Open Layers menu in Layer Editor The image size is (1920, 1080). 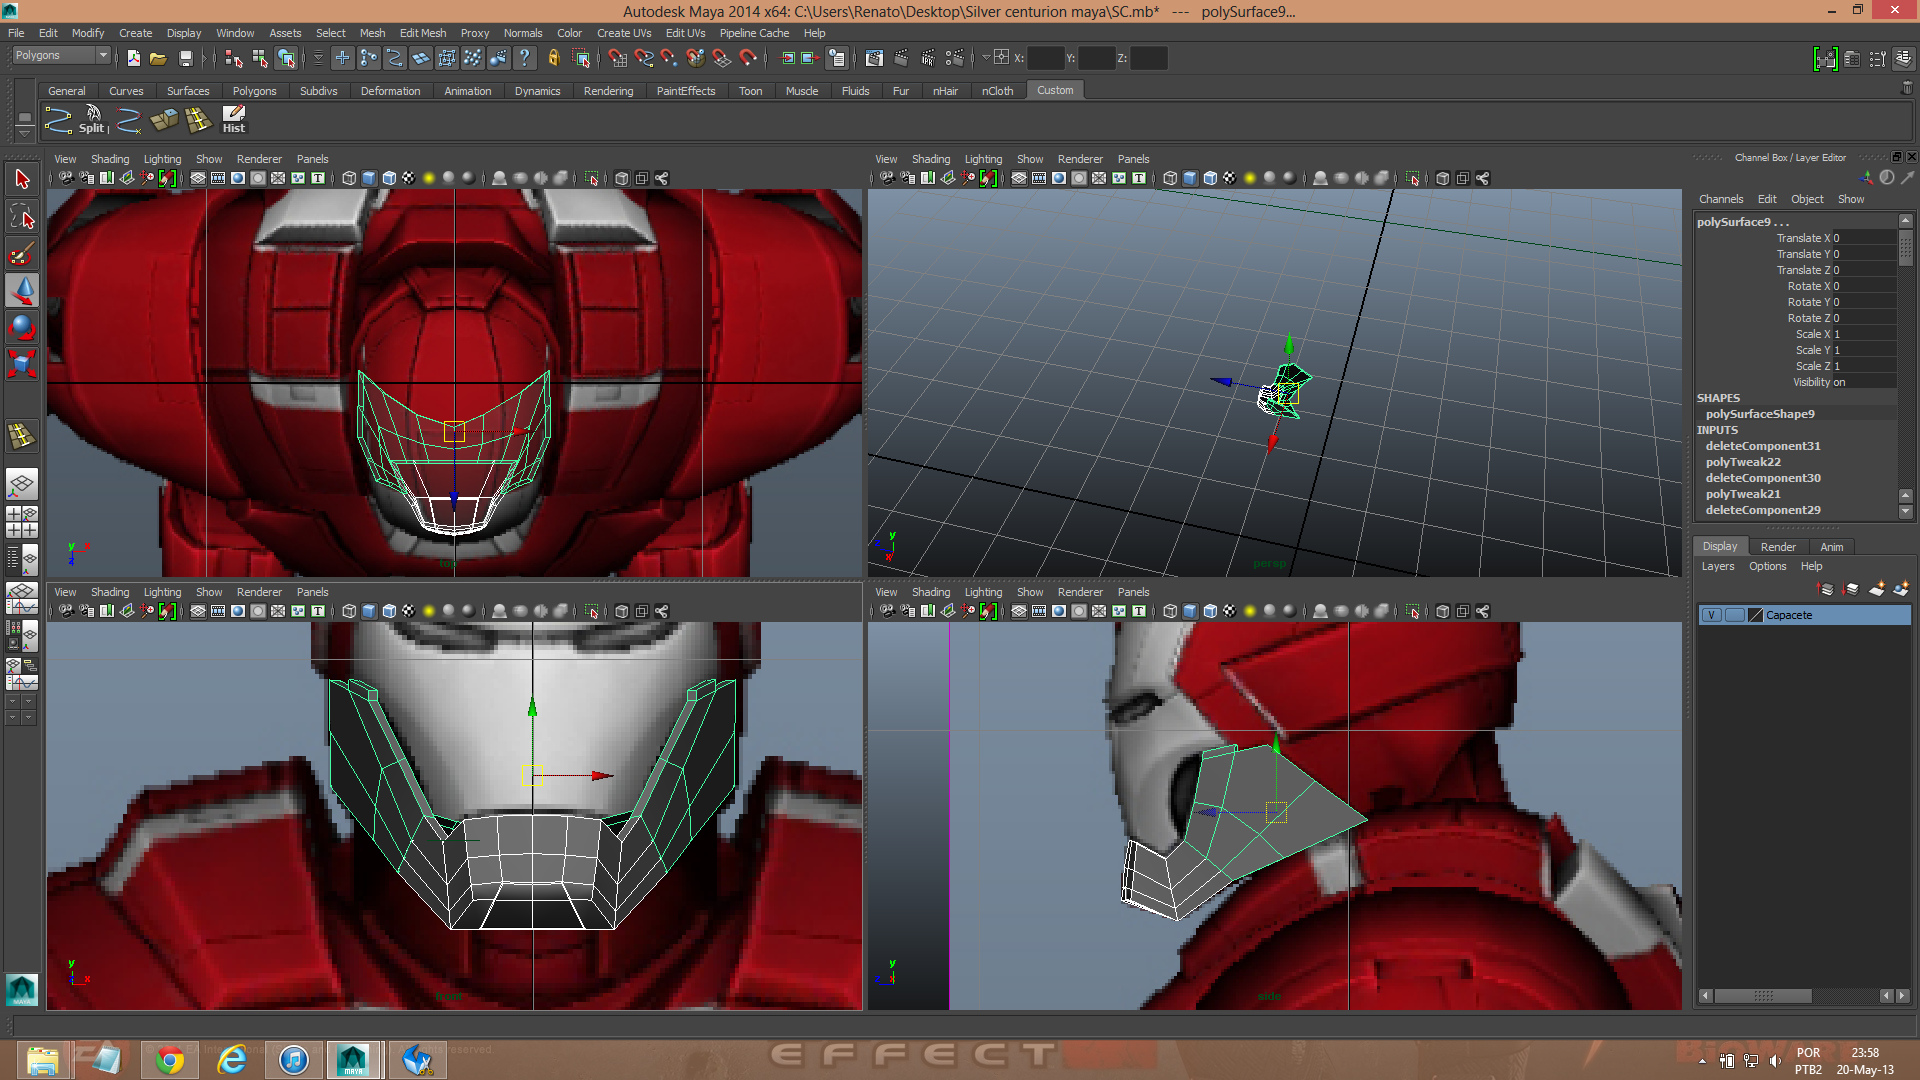pos(1718,566)
